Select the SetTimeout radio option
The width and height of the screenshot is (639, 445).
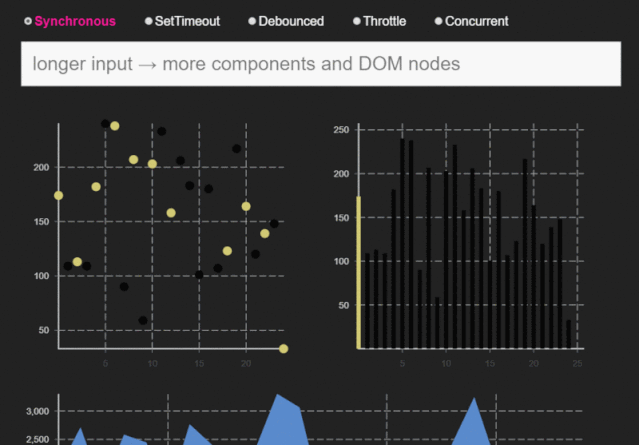tap(149, 21)
